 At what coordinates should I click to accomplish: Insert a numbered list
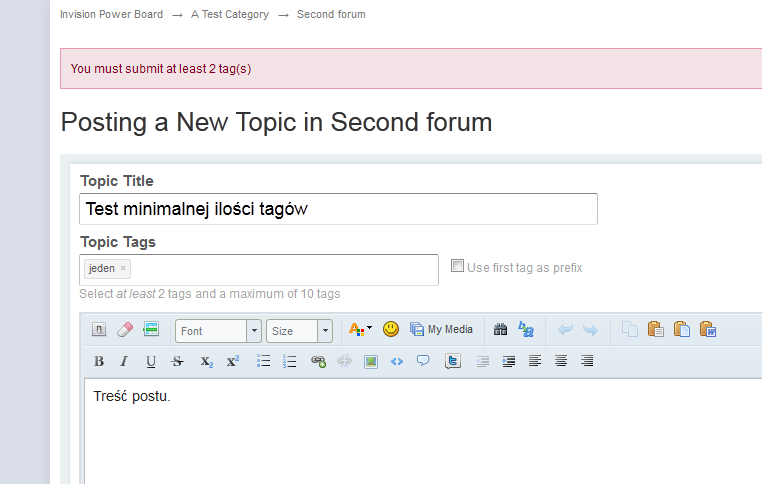coord(290,361)
